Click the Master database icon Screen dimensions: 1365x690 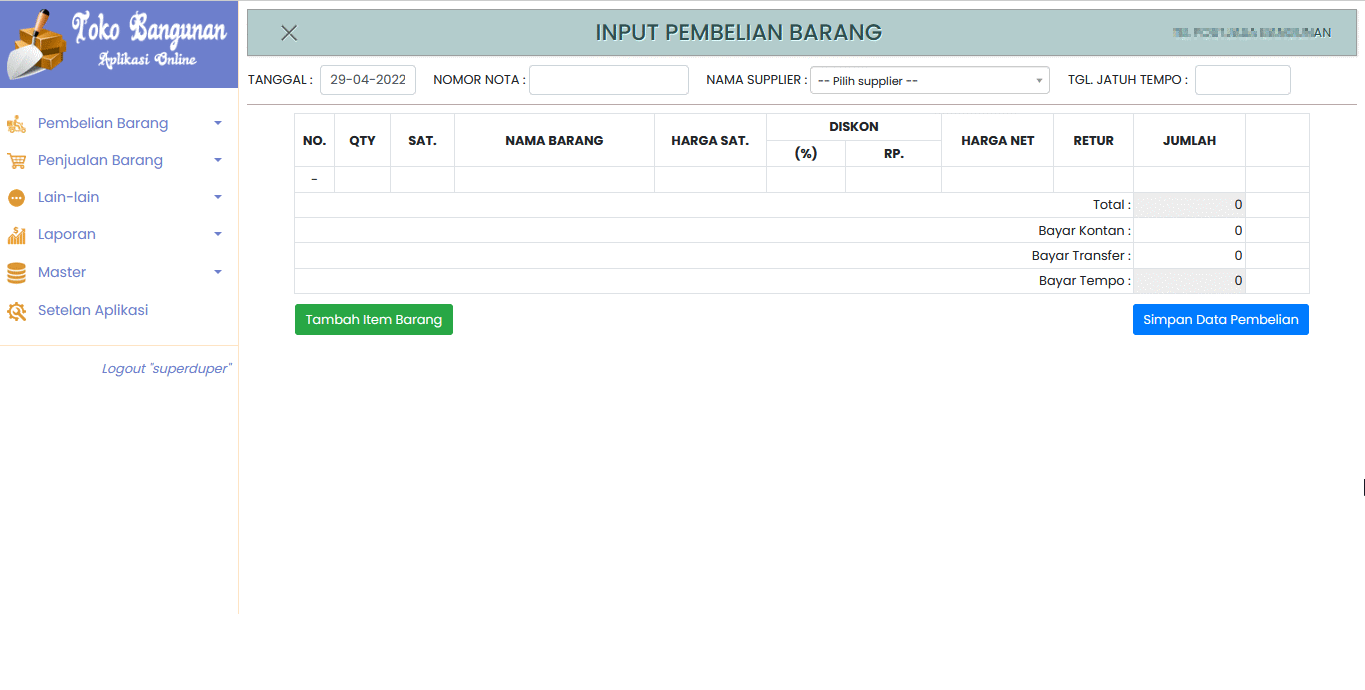[16, 272]
